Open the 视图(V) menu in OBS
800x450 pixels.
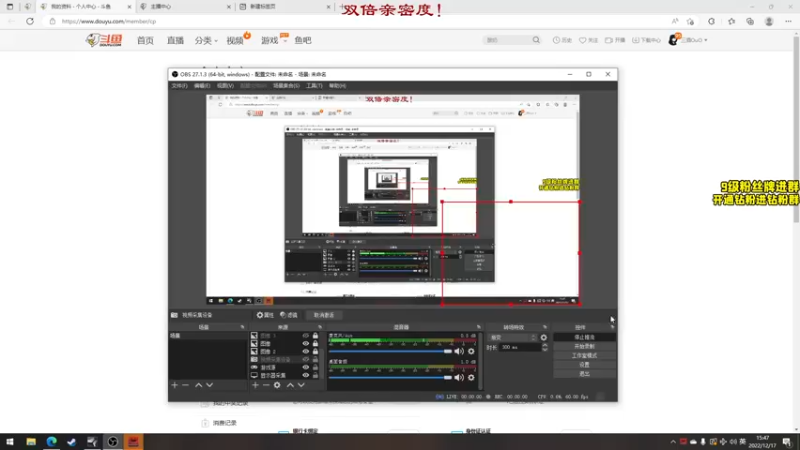pos(225,86)
